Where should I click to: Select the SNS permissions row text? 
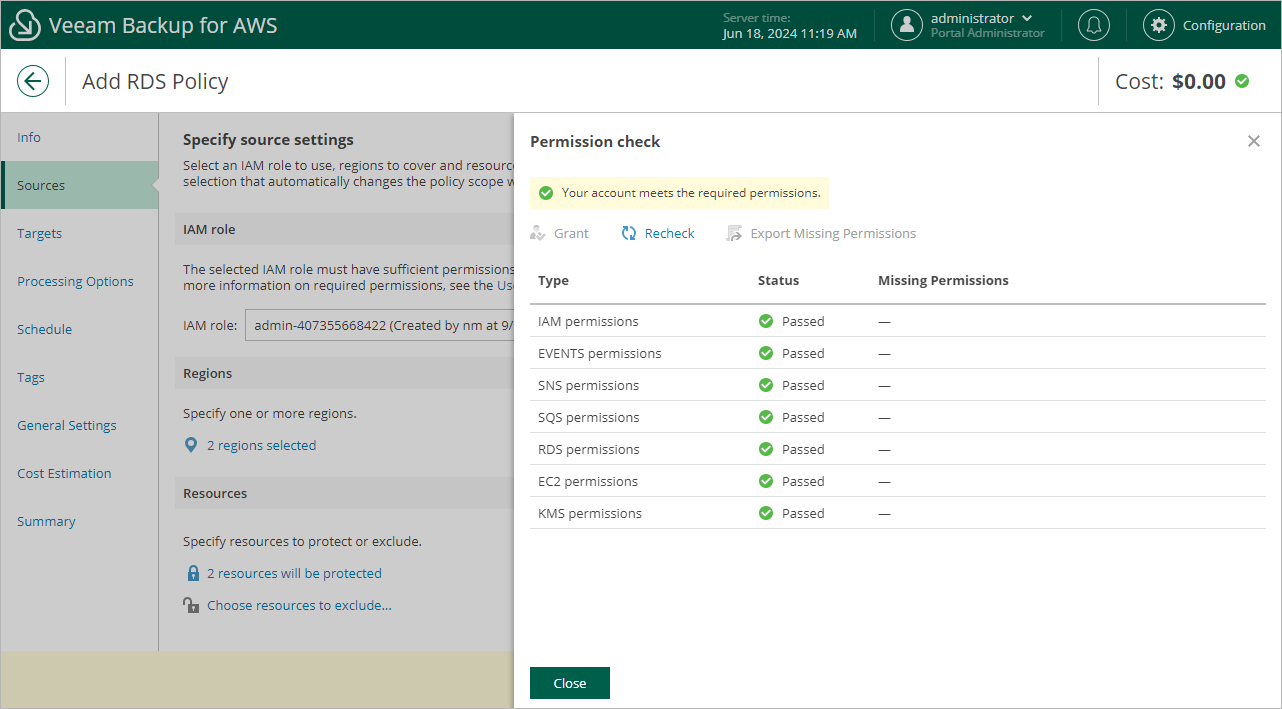pyautogui.click(x=588, y=385)
